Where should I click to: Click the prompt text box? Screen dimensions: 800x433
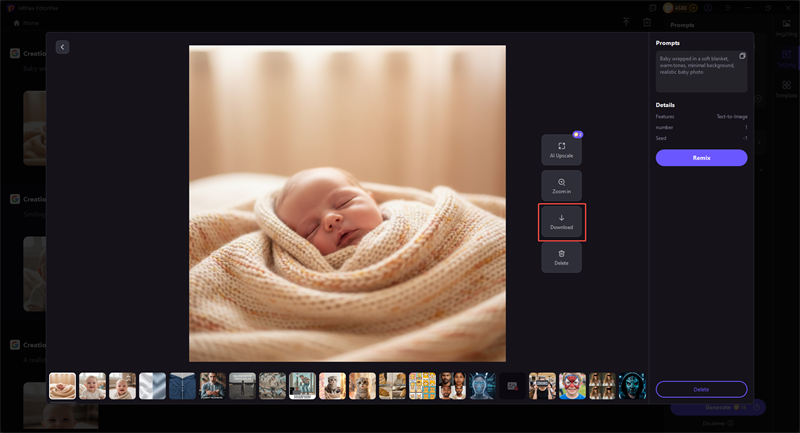click(x=702, y=71)
